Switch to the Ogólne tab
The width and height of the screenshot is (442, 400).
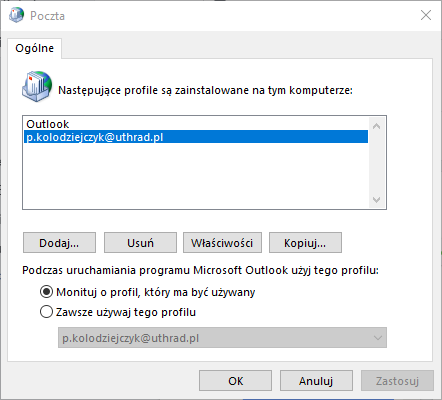click(x=34, y=48)
